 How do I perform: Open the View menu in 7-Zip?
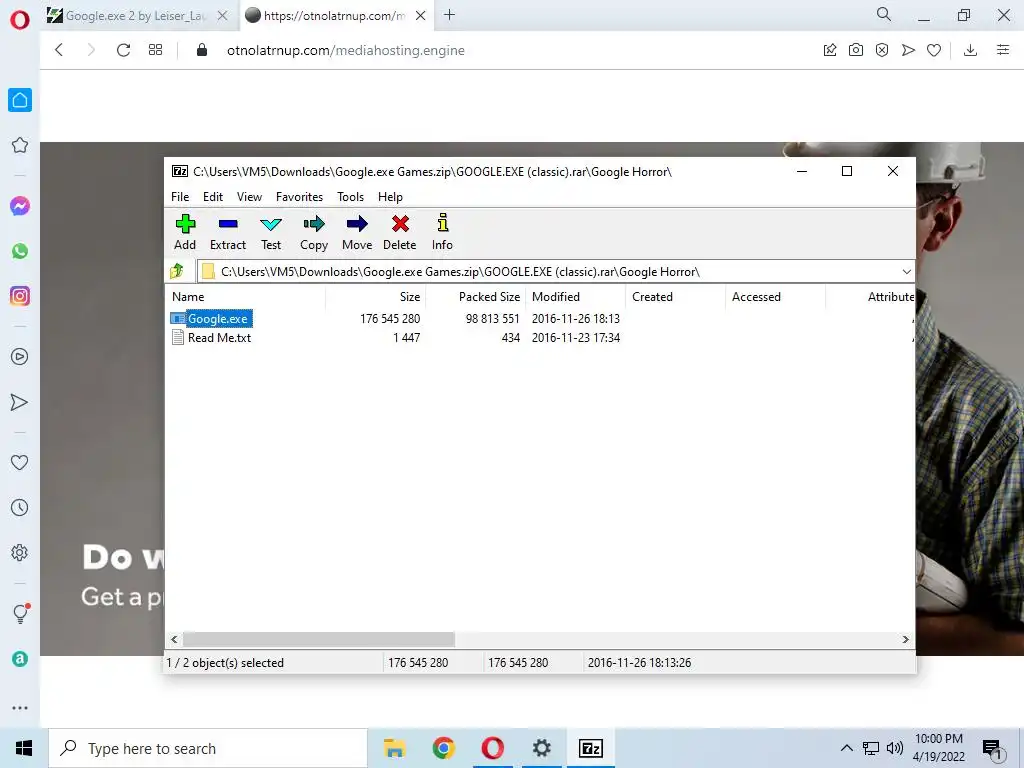click(249, 197)
